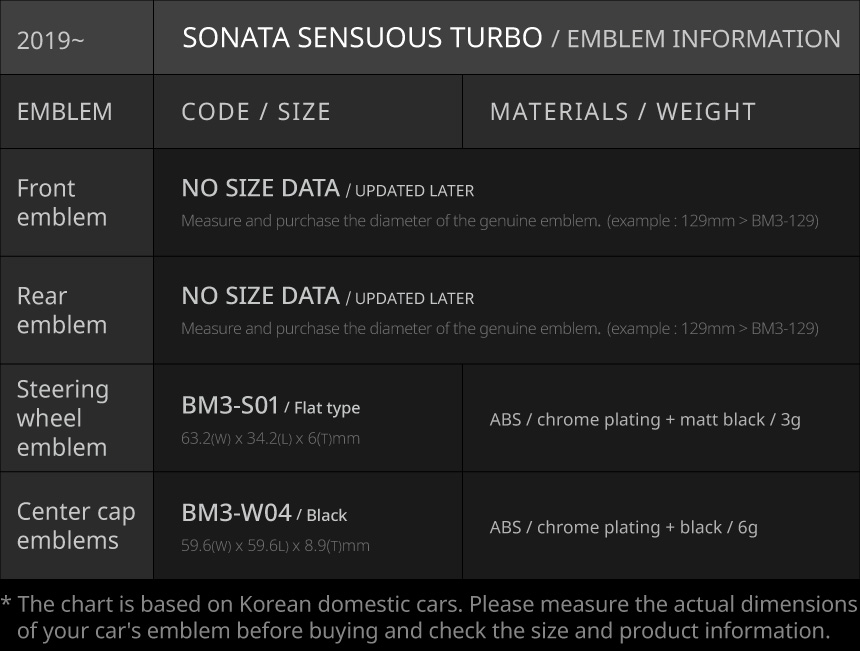Click the EMBLEM INFORMATION heading text
The image size is (860, 651).
(703, 39)
